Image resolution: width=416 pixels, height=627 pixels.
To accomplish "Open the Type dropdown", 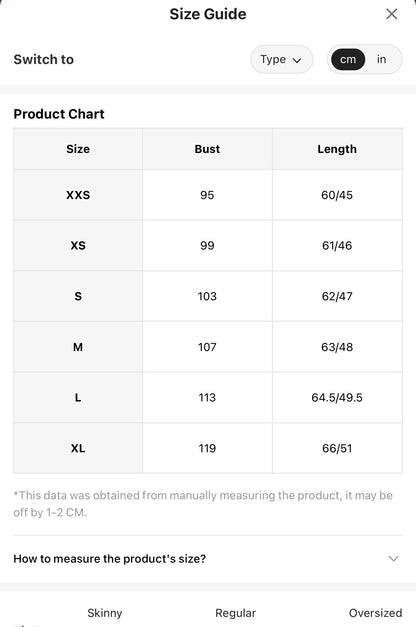I will click(x=282, y=59).
